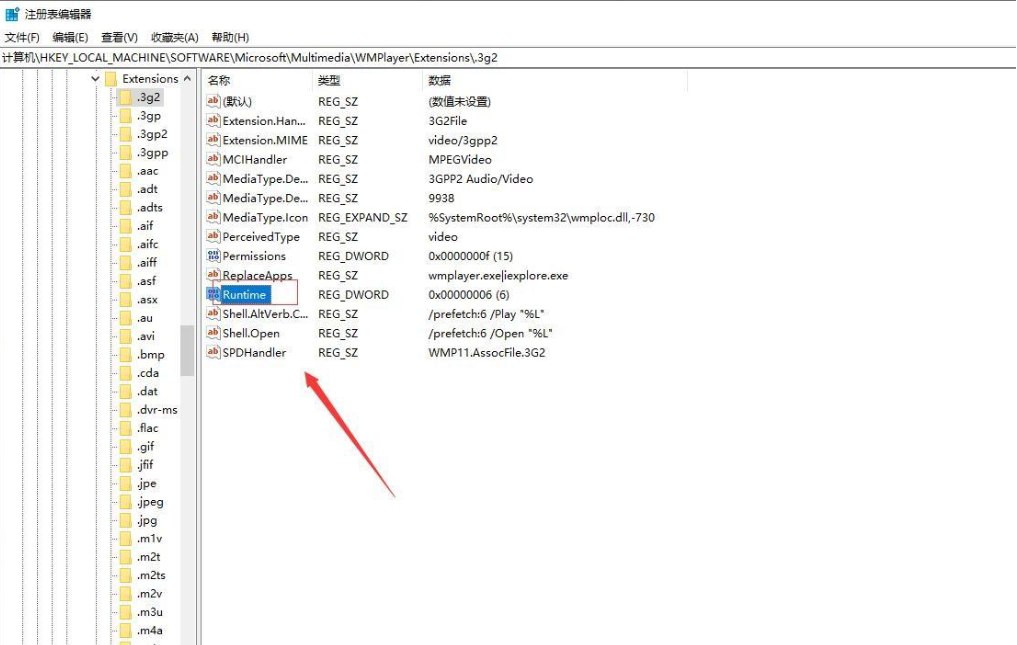Click the registry path address bar
The width and height of the screenshot is (1017, 645).
pos(508,58)
